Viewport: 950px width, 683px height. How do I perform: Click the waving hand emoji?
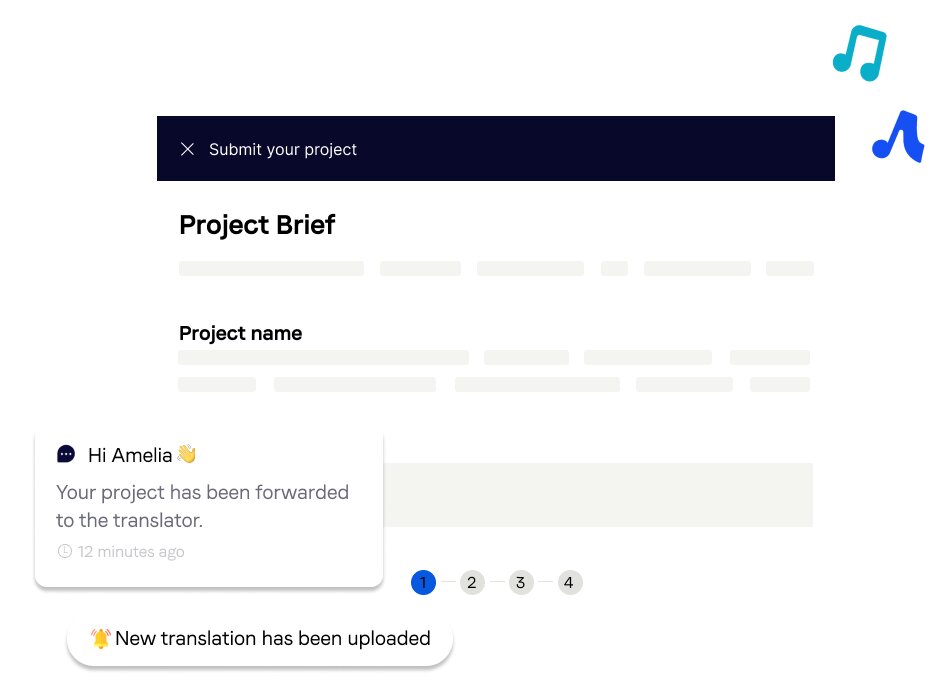click(187, 454)
